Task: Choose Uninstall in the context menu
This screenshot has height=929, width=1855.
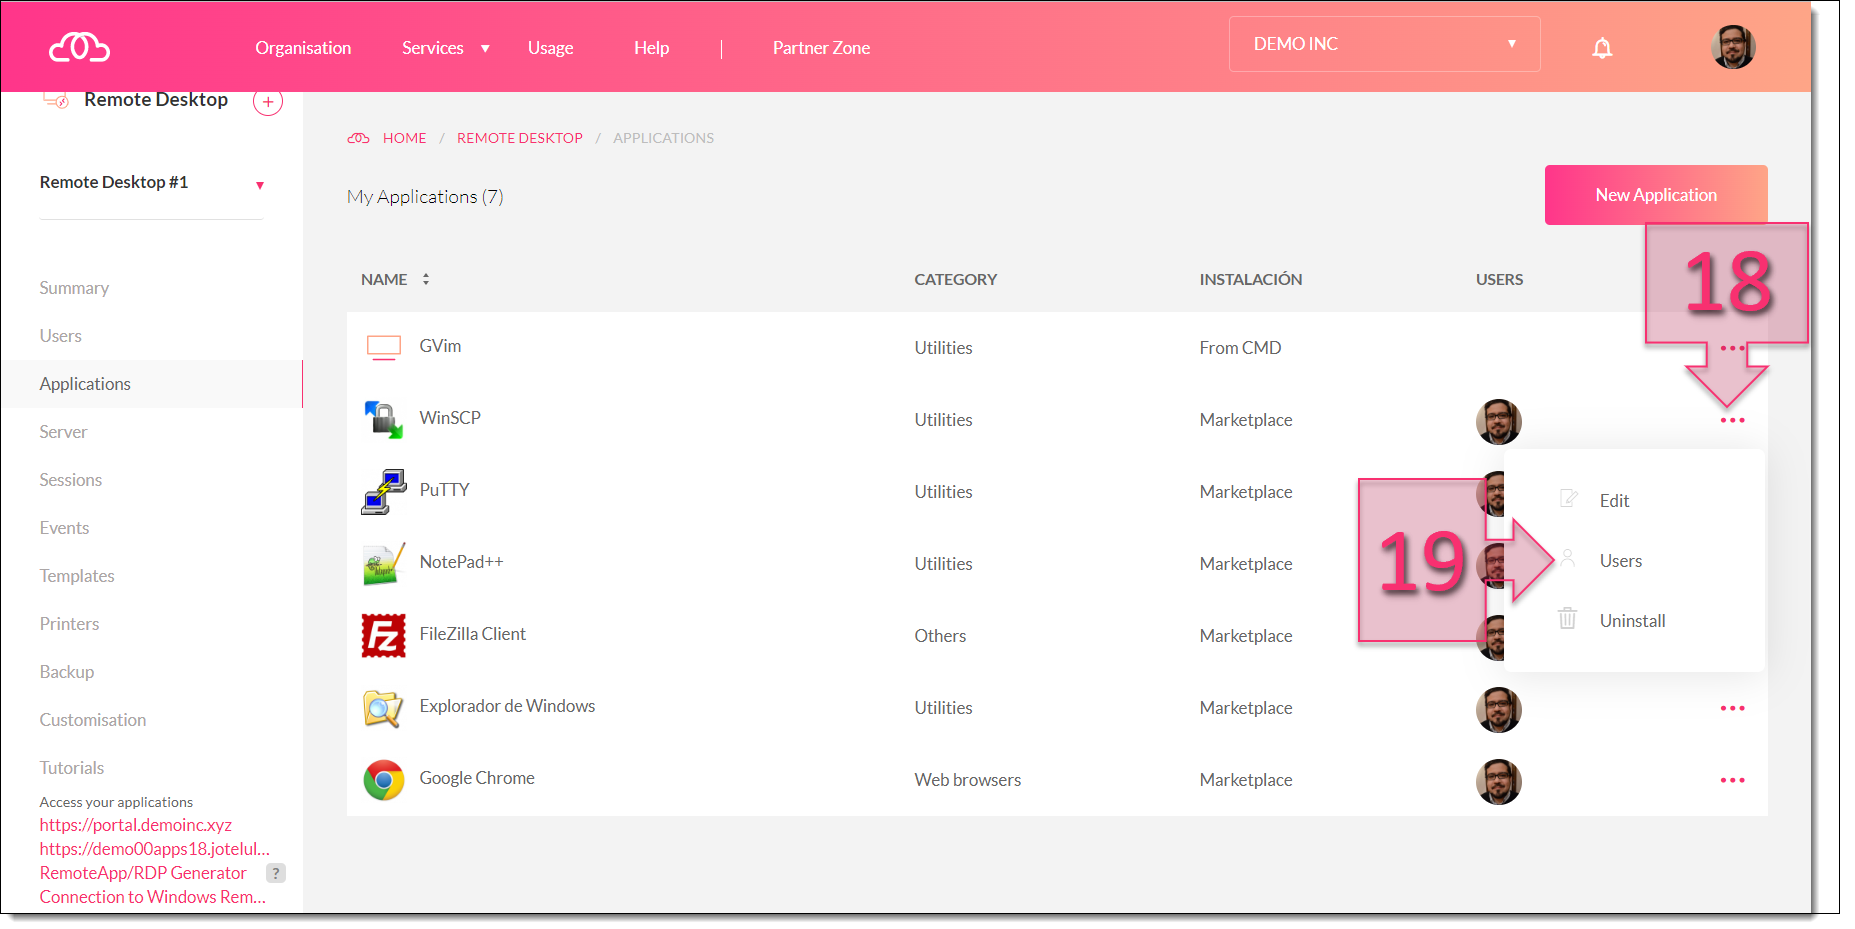Action: (1632, 621)
